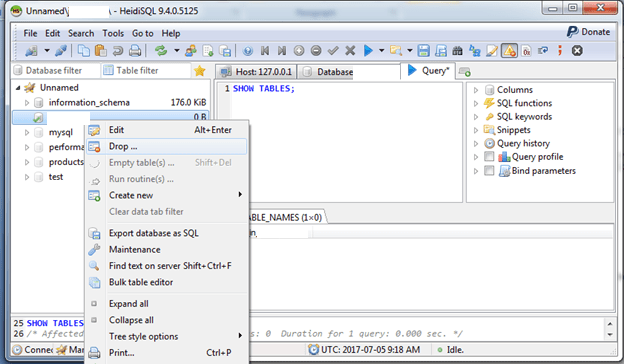
Task: Click the Save query floppy disk icon
Action: pos(423,51)
